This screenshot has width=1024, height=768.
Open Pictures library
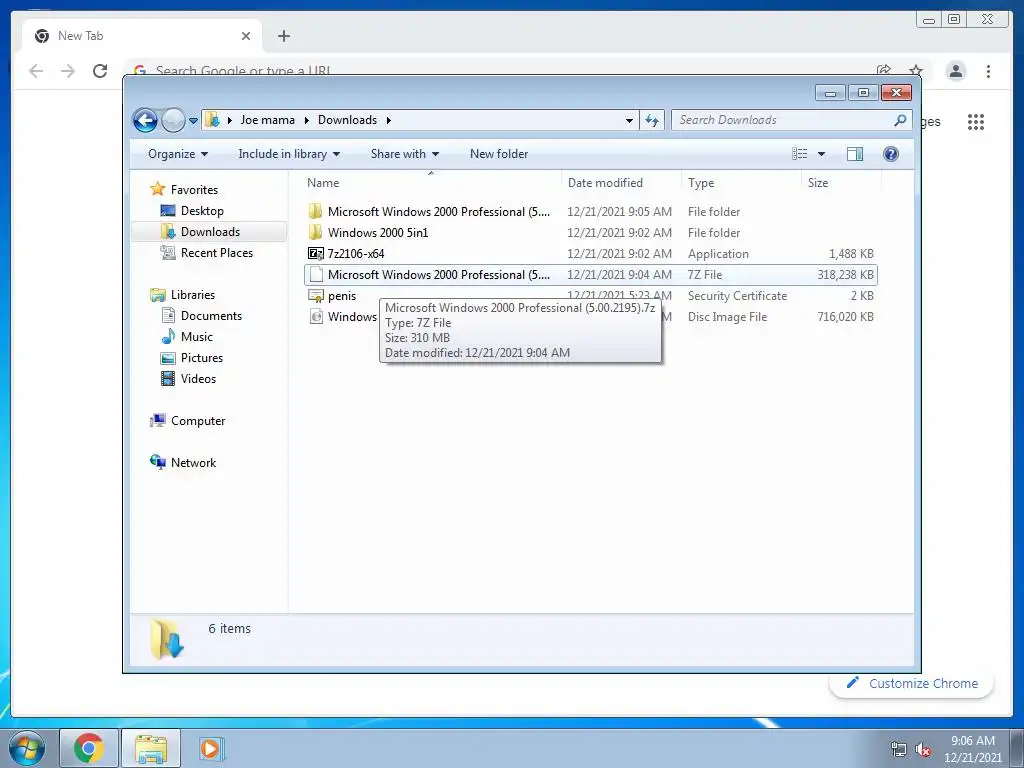(x=202, y=358)
